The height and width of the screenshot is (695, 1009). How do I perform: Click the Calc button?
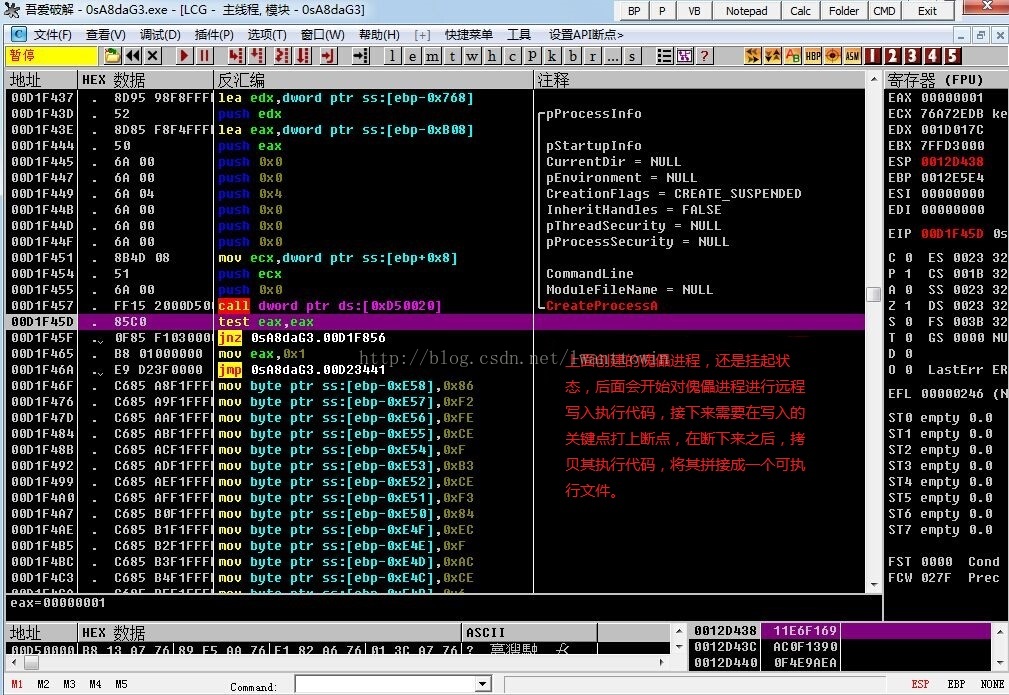801,10
